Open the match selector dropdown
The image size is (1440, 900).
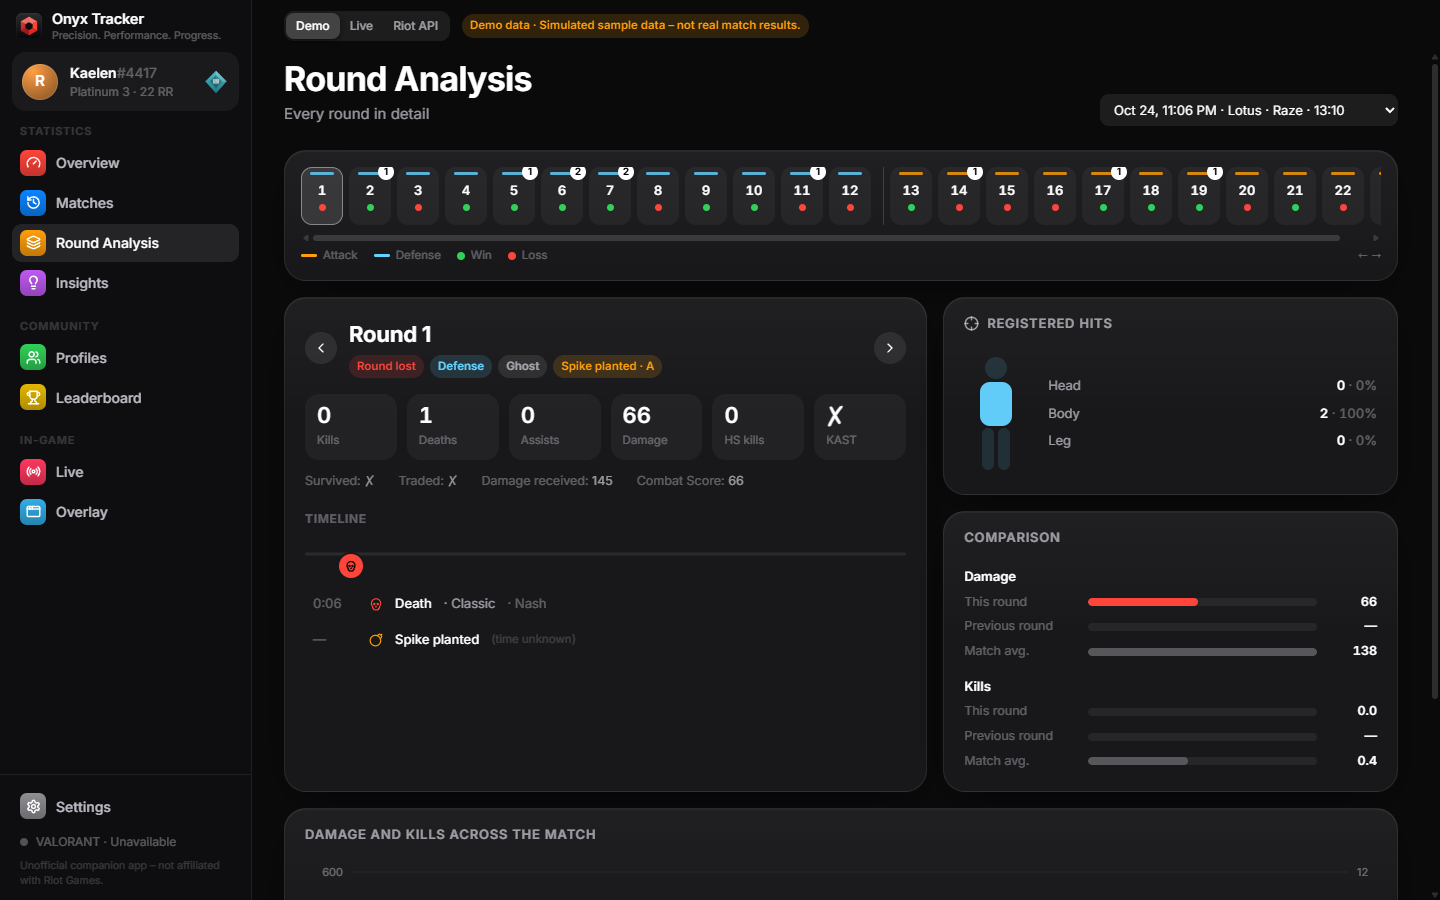[1248, 110]
